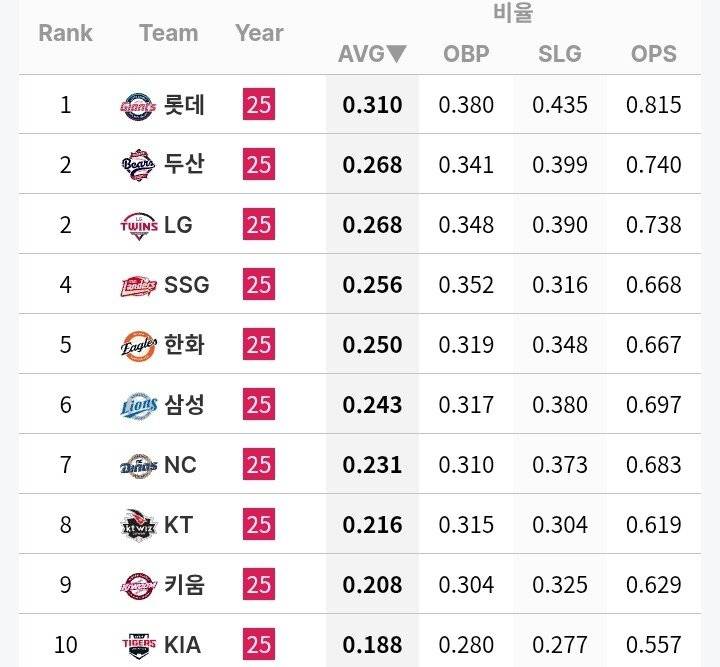The image size is (720, 667).
Task: Click the red 25 year badge for KIA
Action: coord(259,644)
